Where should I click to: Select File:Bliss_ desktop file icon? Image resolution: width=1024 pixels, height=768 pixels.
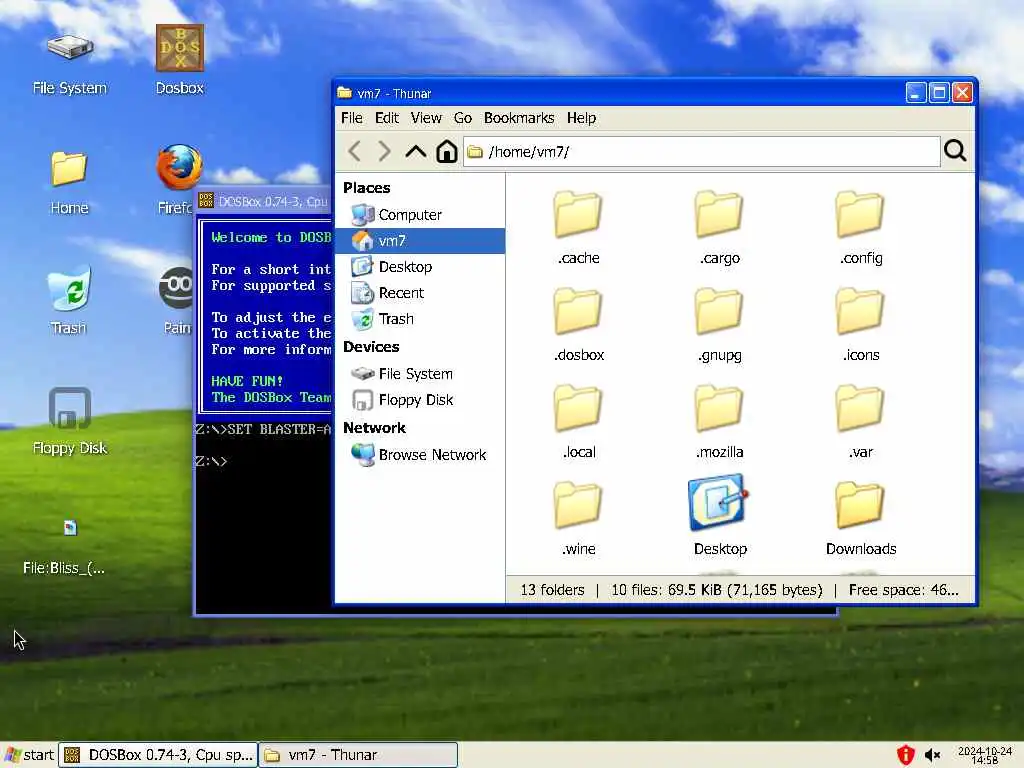[64, 547]
